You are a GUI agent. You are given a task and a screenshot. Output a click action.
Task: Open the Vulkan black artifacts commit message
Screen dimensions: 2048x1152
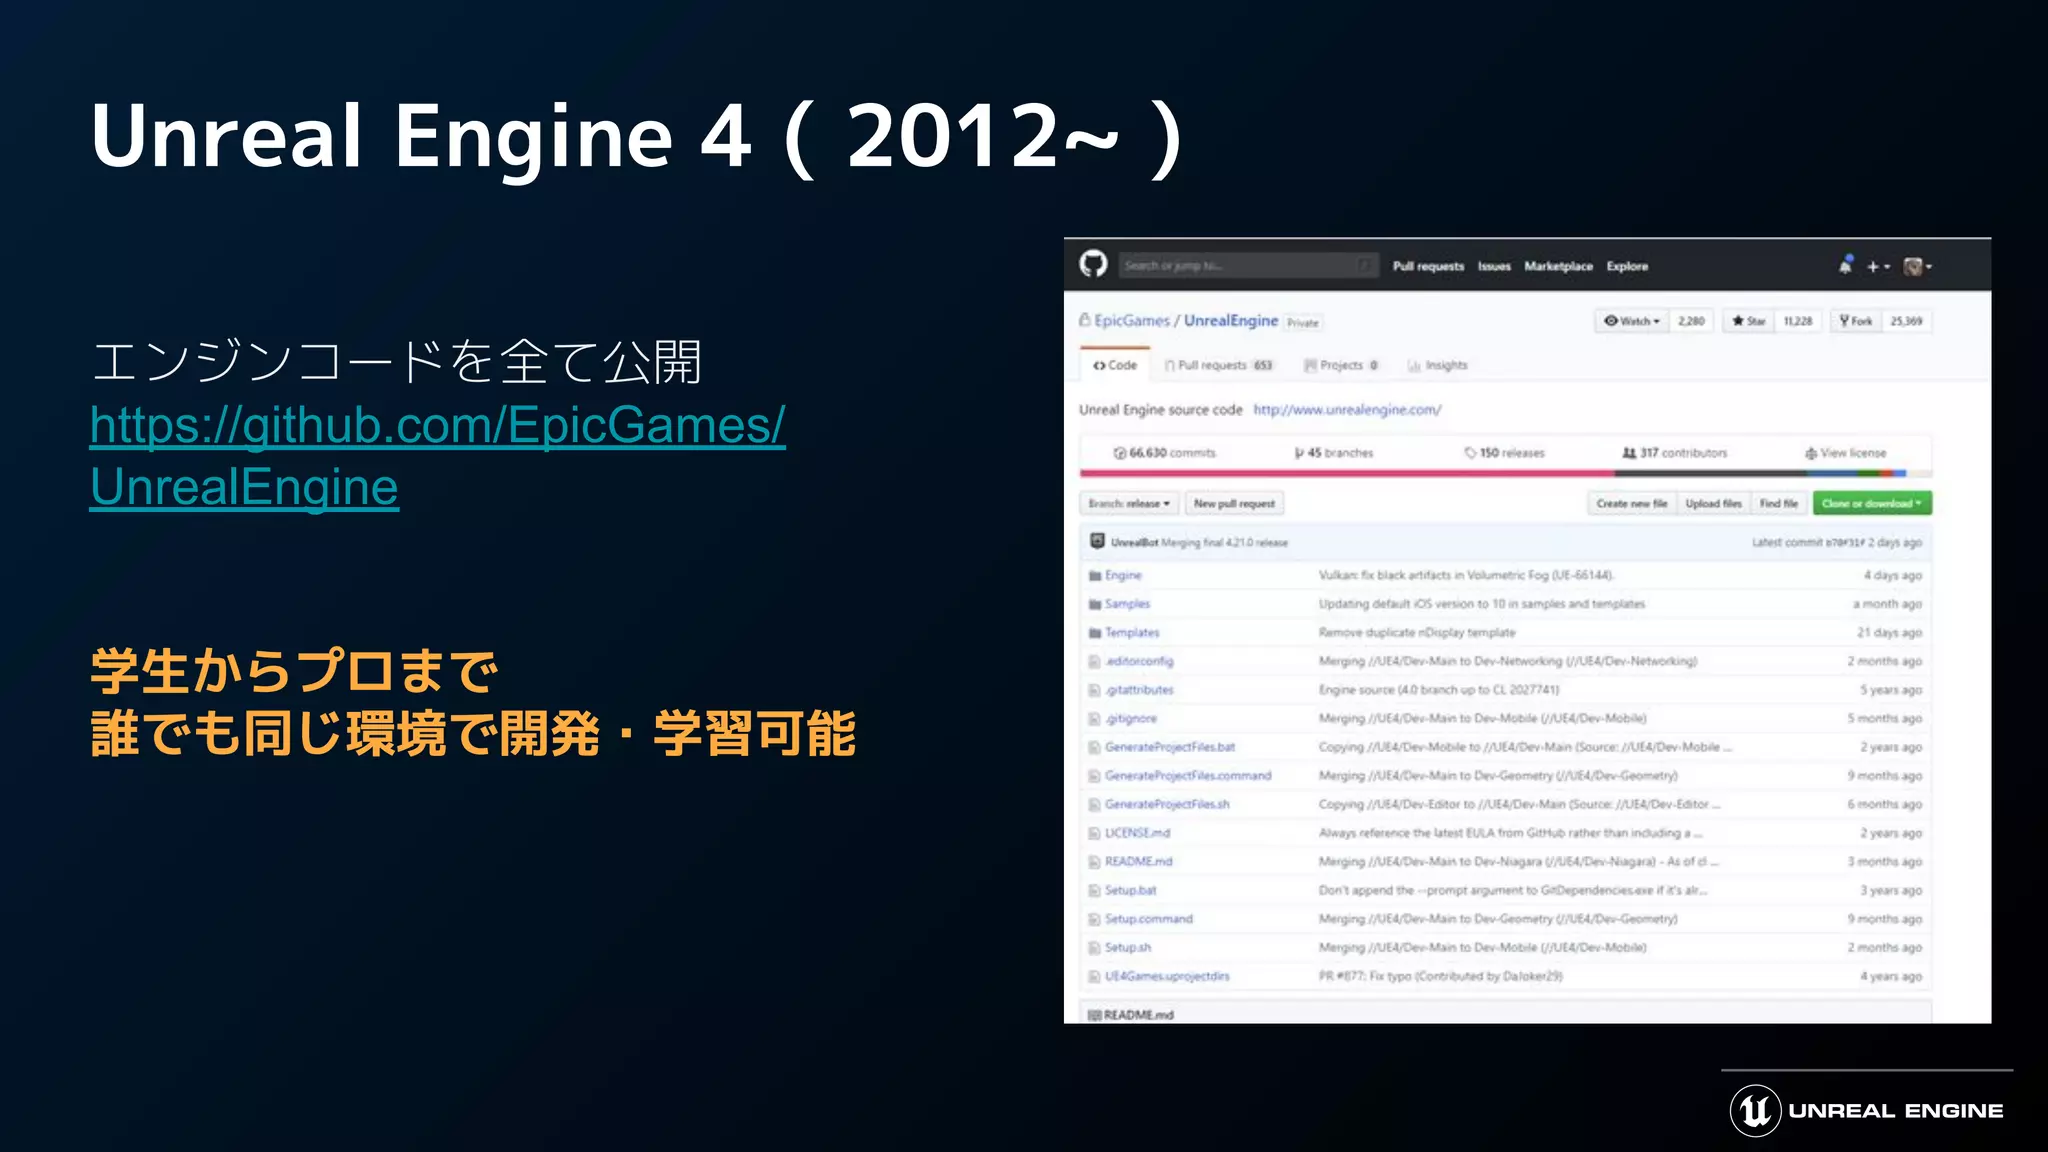(1466, 575)
